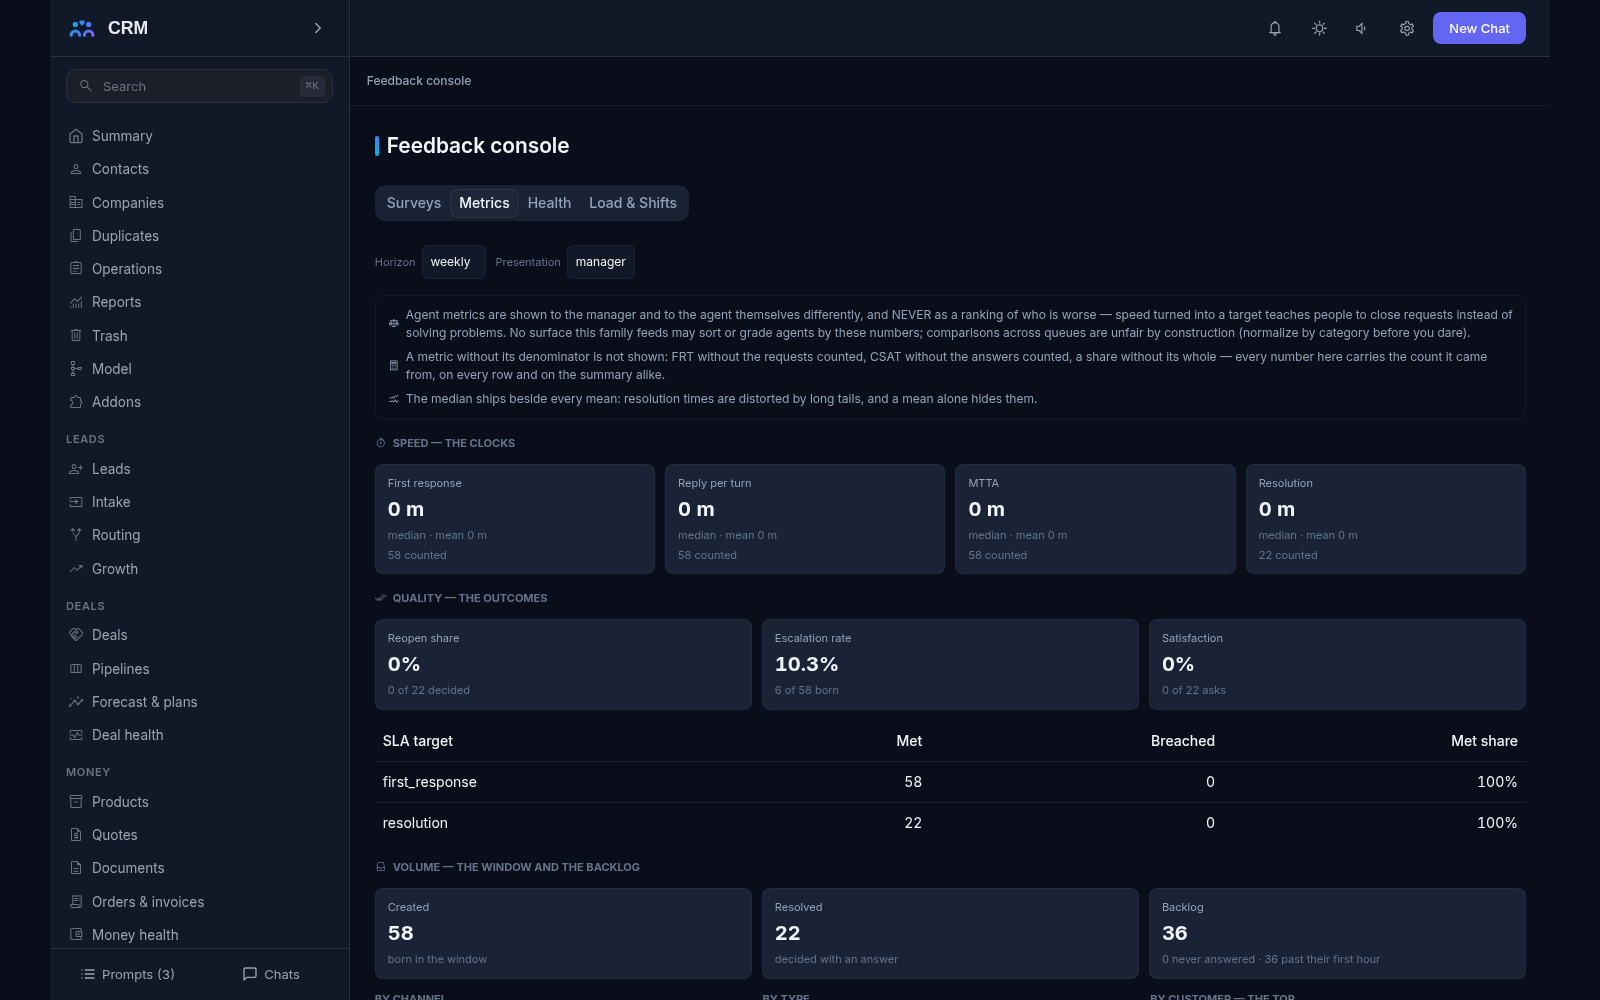Screen dimensions: 1600x1000
Task: Click the Reports chart icon
Action: click(76, 302)
